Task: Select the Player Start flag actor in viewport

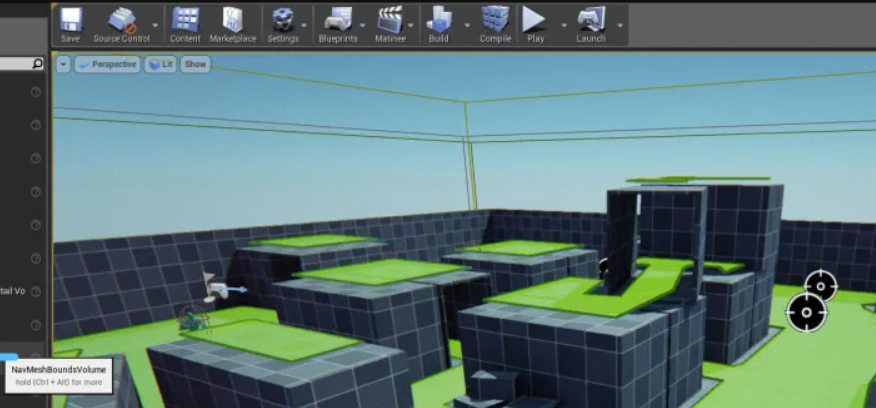Action: click(215, 287)
